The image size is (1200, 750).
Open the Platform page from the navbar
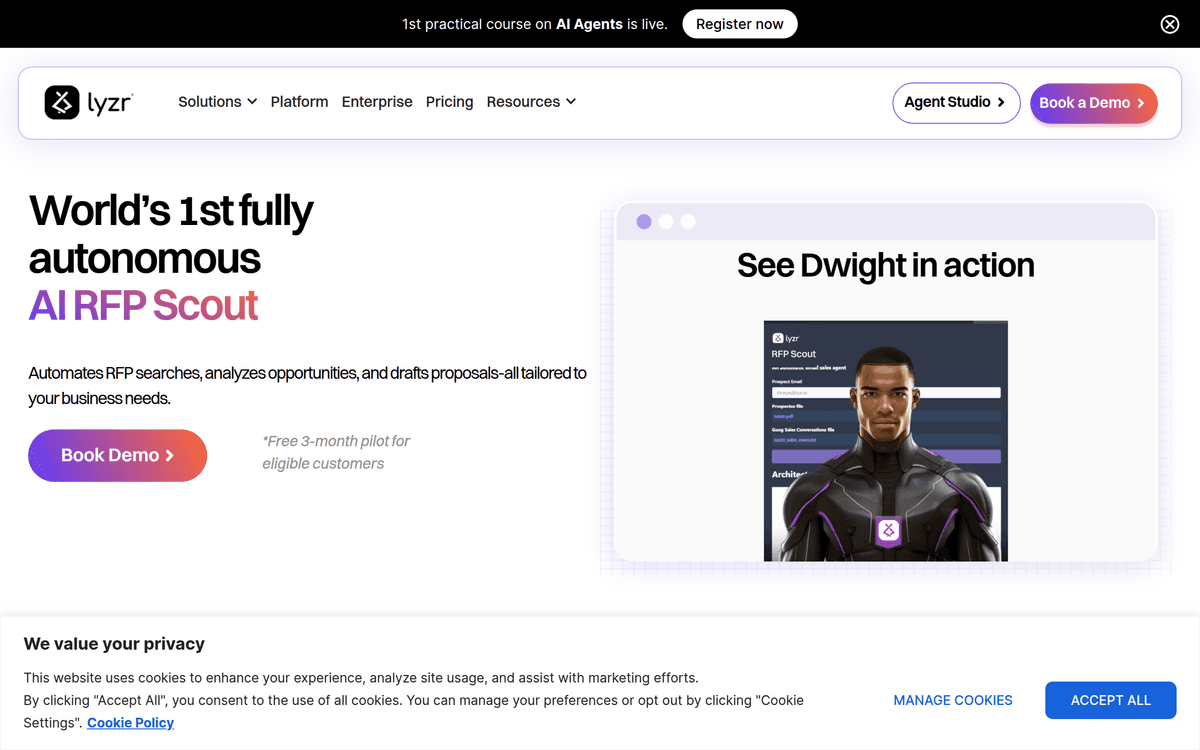(x=299, y=102)
